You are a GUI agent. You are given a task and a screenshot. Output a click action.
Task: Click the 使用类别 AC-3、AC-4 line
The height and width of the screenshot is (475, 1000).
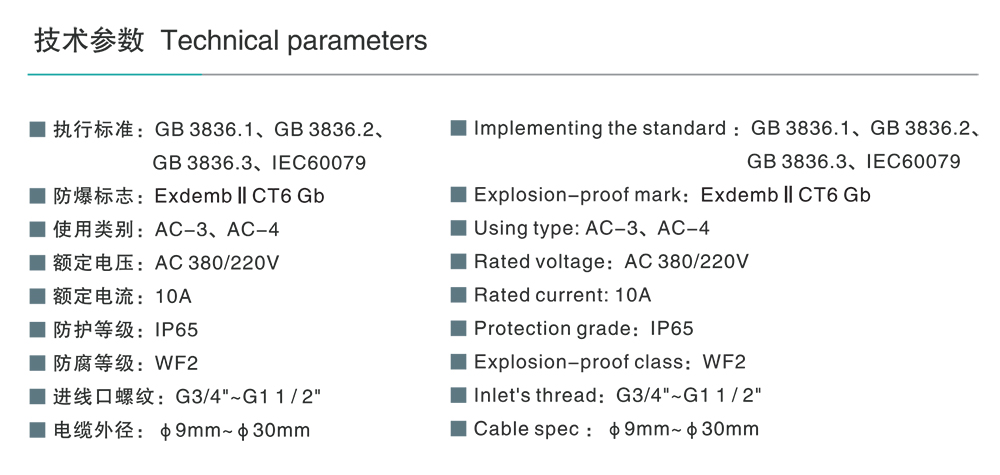point(166,229)
